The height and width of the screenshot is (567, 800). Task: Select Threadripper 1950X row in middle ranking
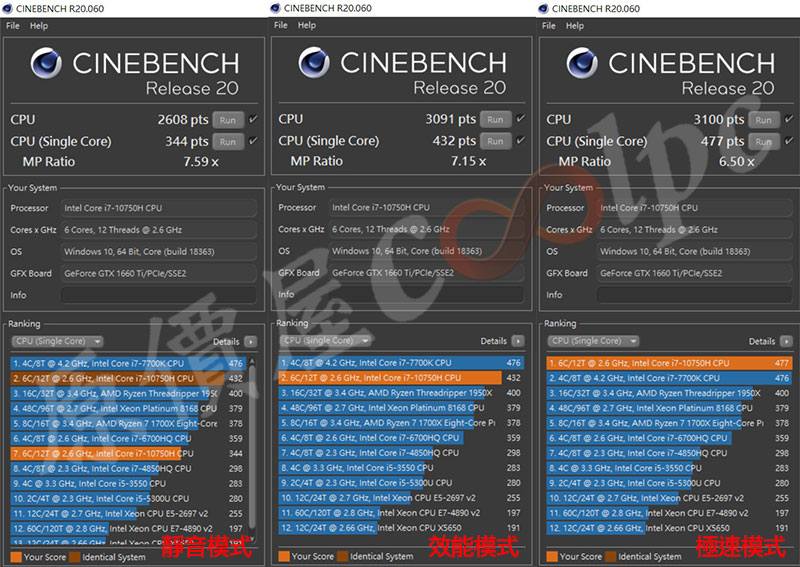click(401, 393)
